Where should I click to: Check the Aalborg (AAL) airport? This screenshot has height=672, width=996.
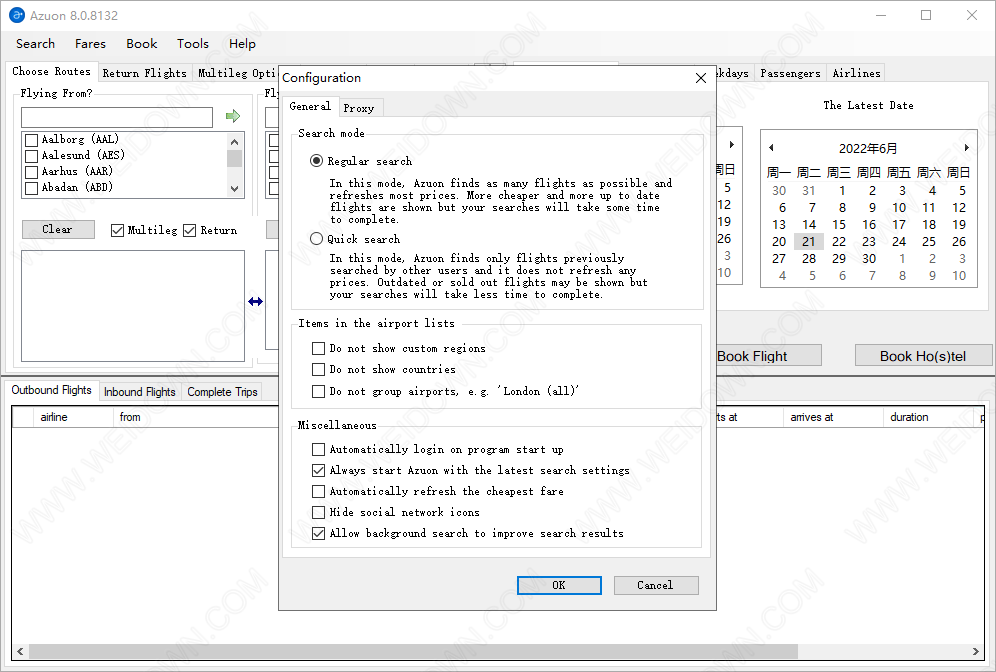(x=31, y=140)
